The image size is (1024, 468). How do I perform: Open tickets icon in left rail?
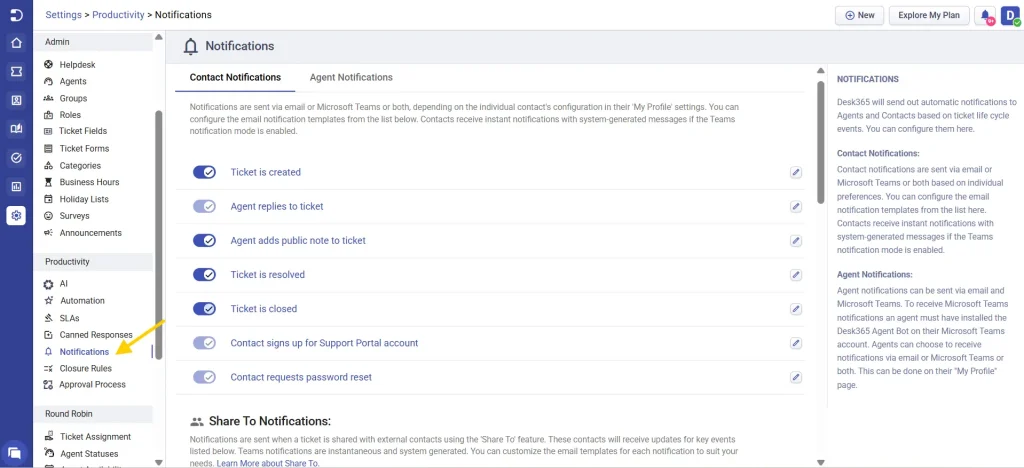16,72
